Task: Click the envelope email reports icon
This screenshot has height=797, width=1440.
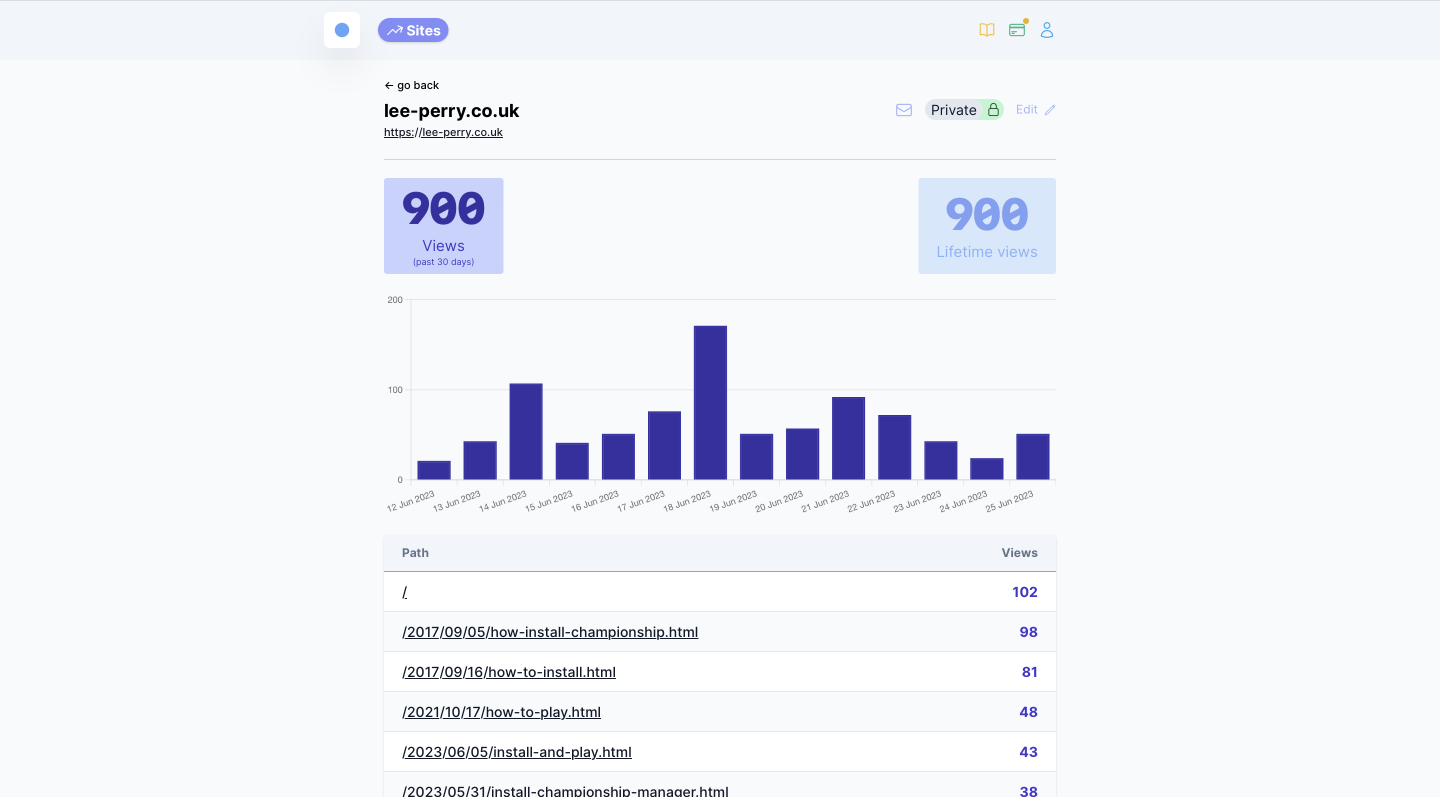Action: point(904,110)
